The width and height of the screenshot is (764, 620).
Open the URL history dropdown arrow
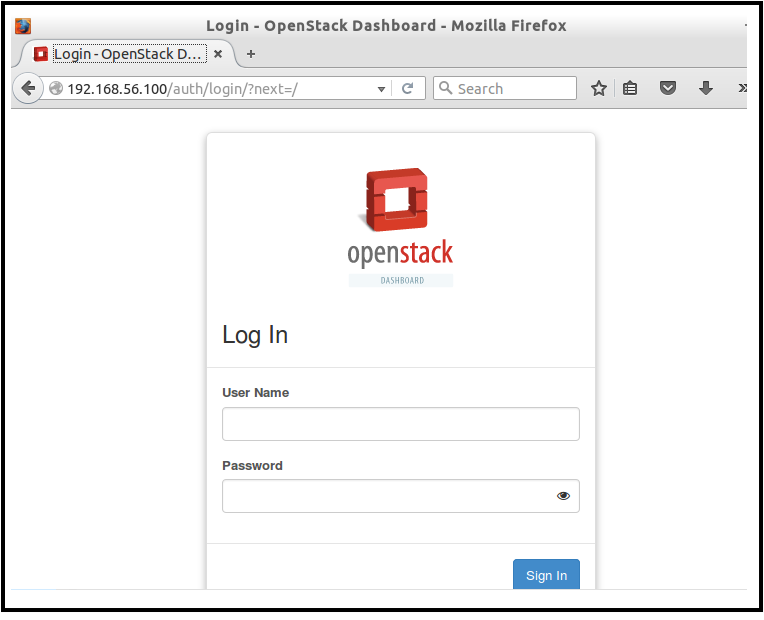[381, 89]
